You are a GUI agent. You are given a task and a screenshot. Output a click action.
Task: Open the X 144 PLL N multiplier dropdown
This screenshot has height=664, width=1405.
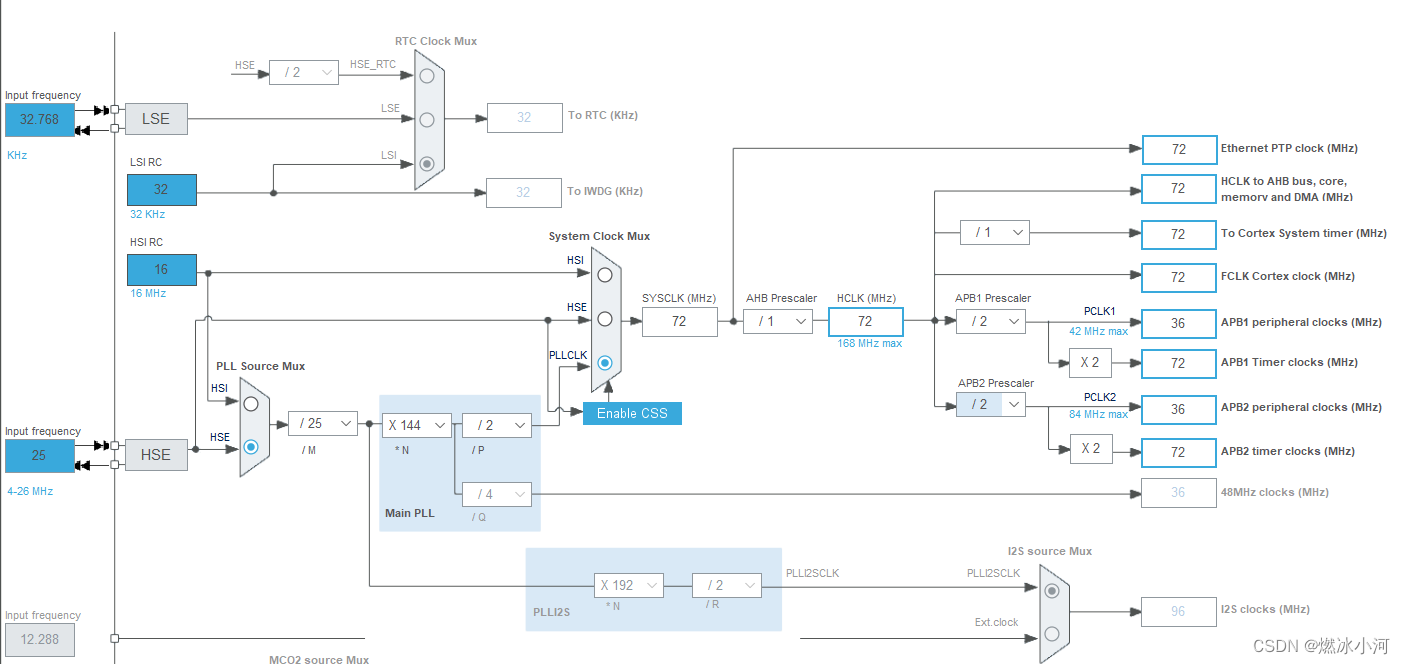416,425
